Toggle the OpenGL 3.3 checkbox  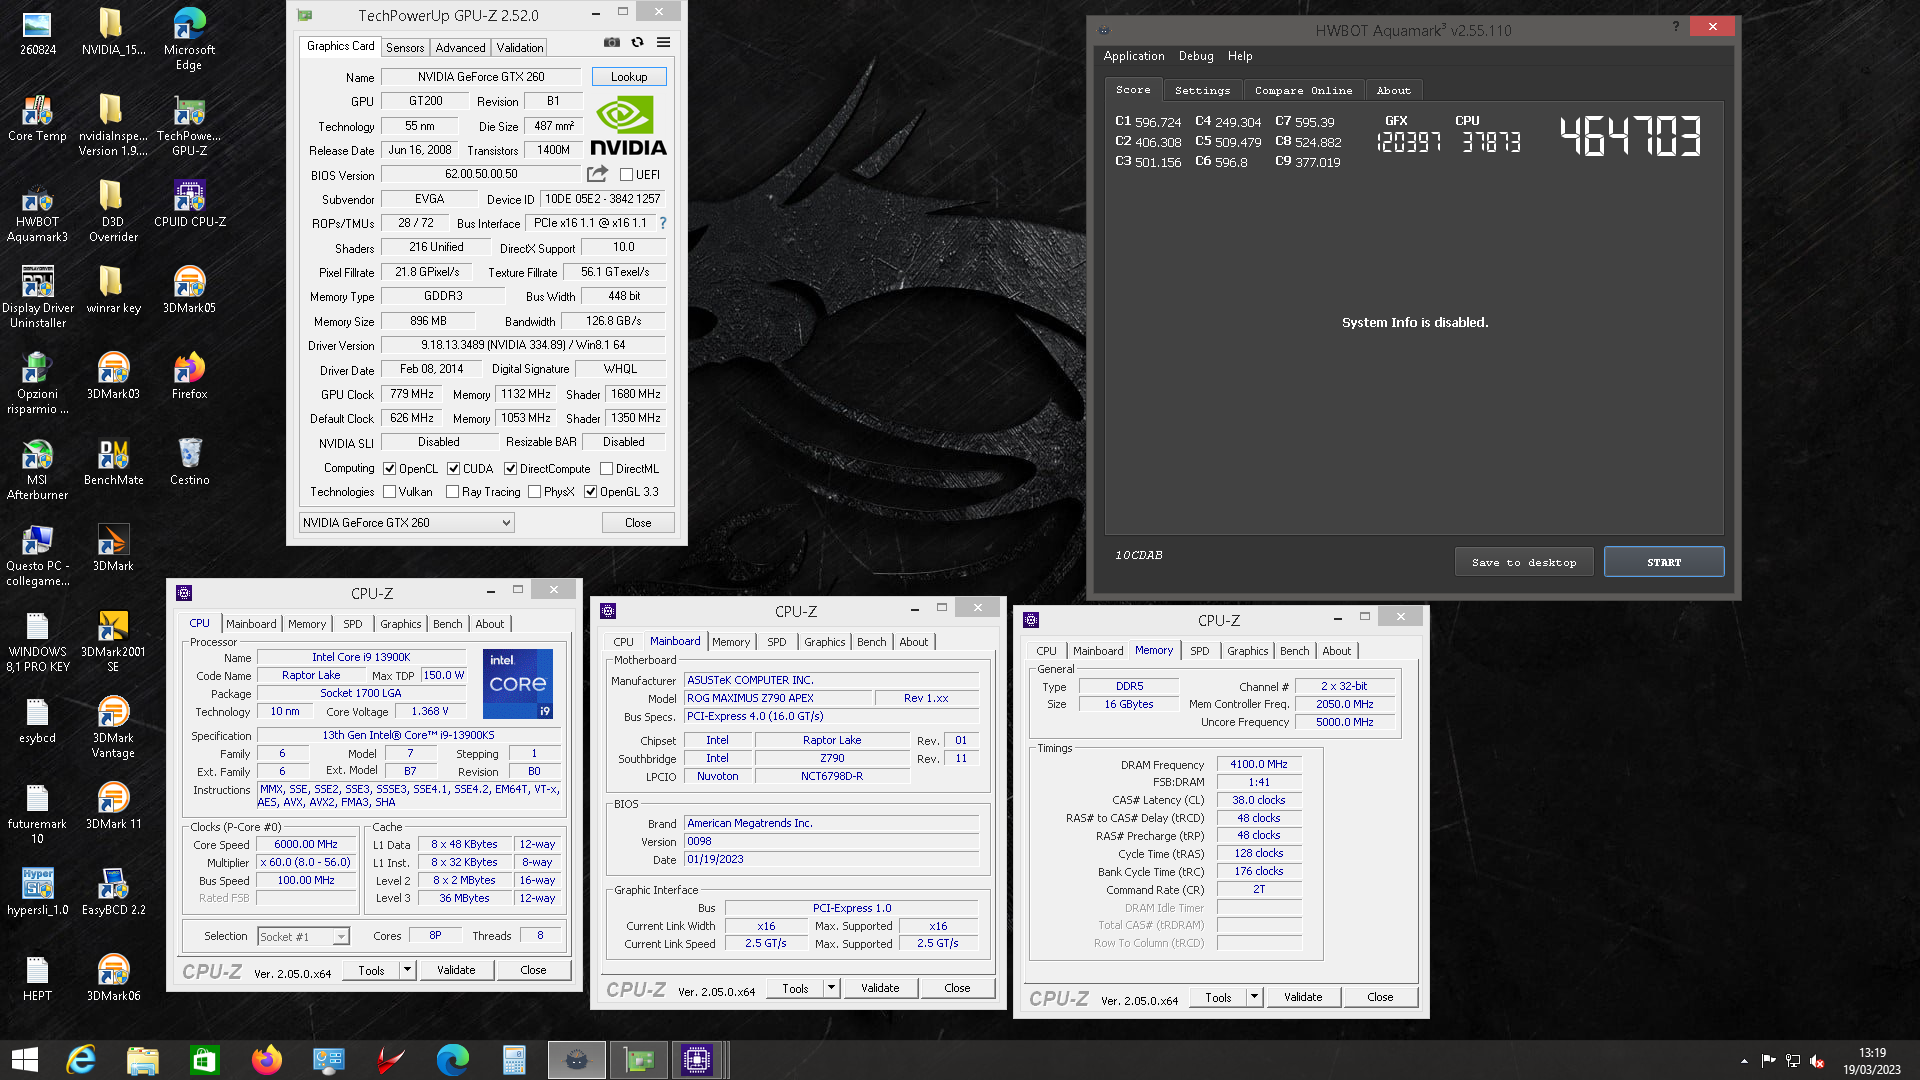point(590,492)
